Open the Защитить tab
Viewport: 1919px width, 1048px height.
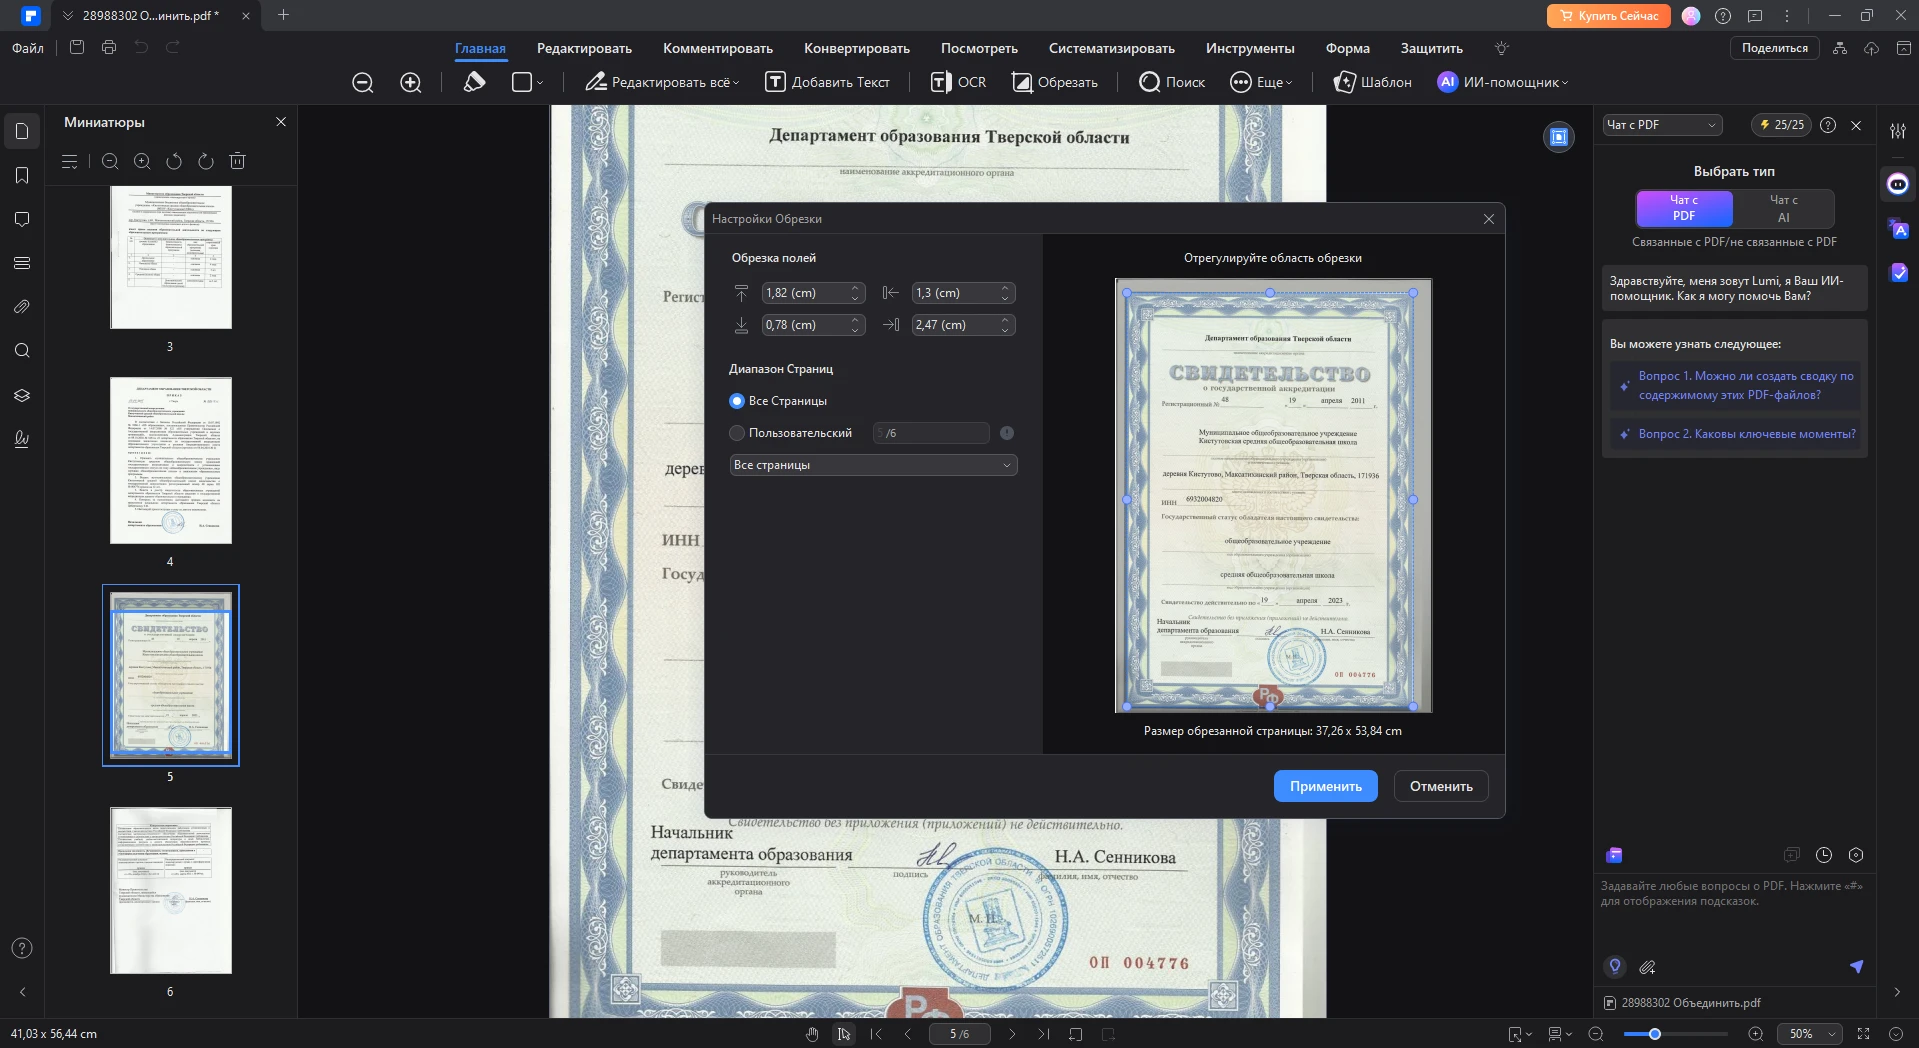coord(1431,48)
